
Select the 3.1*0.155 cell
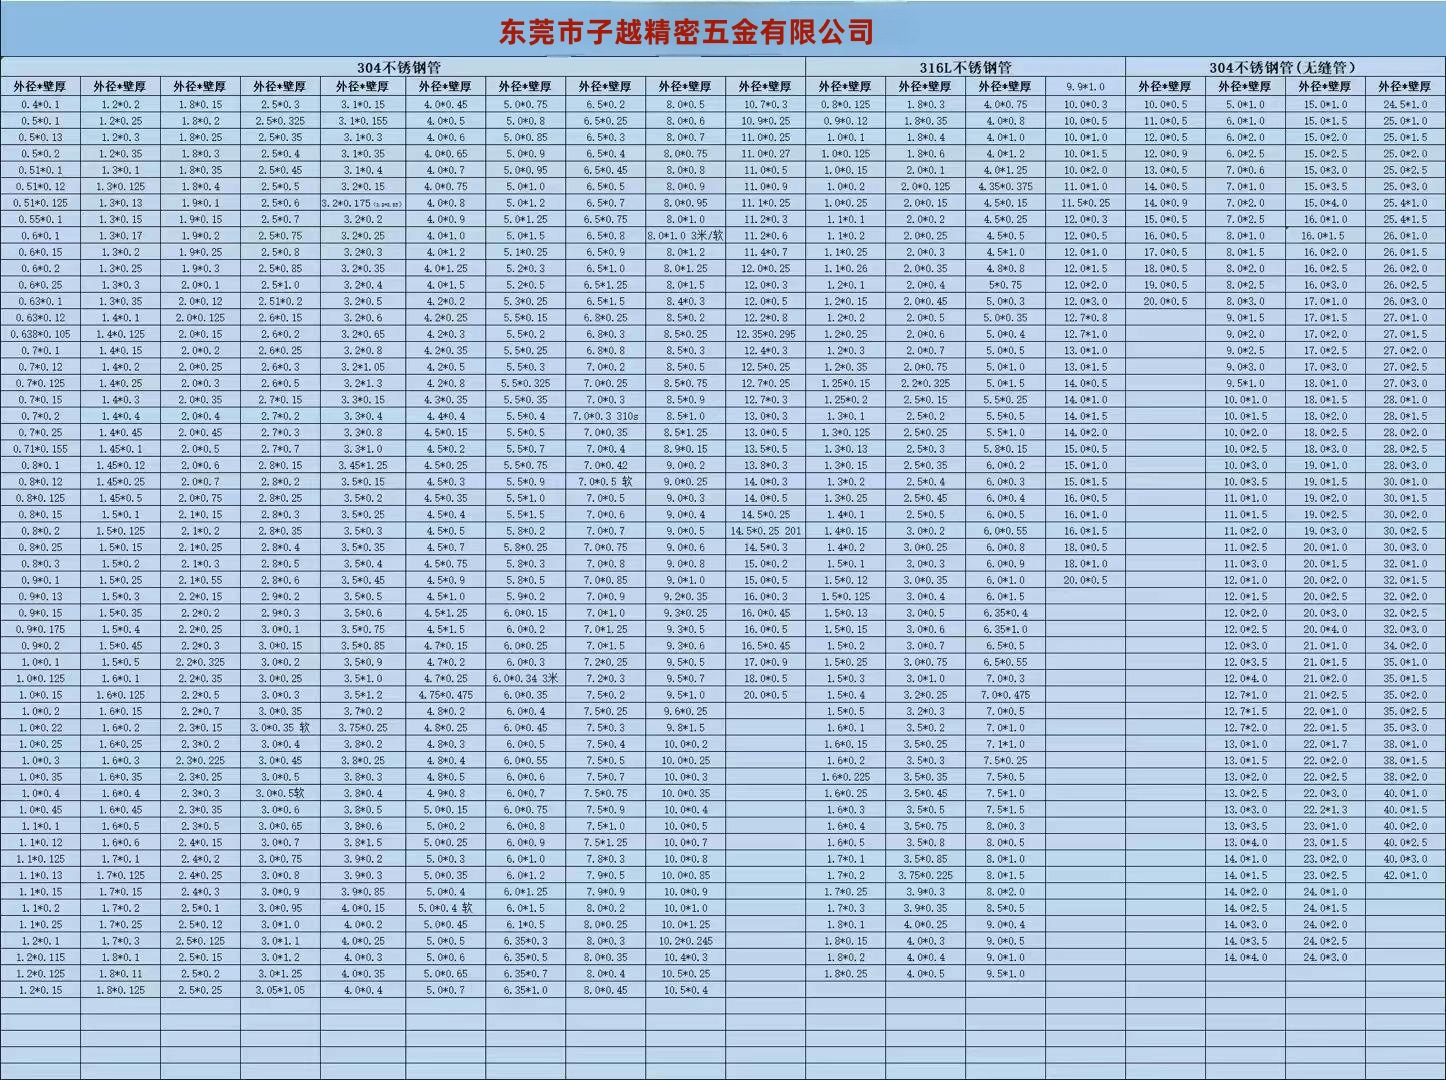click(362, 121)
